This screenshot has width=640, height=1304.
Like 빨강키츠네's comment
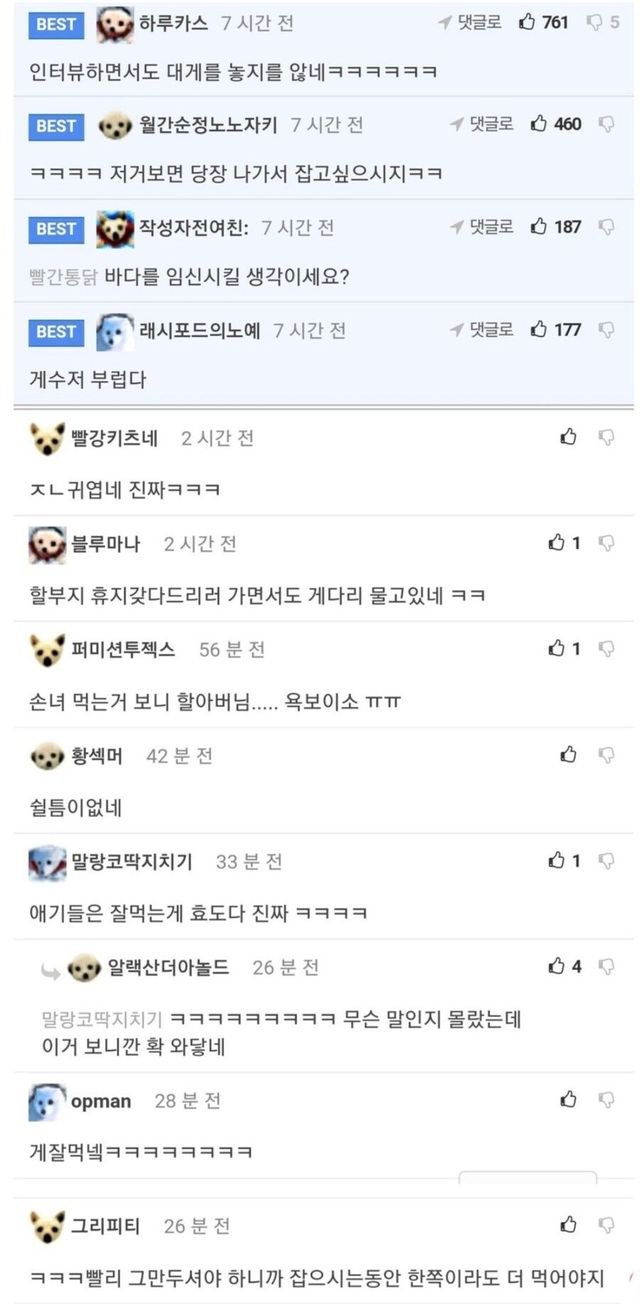(x=569, y=437)
